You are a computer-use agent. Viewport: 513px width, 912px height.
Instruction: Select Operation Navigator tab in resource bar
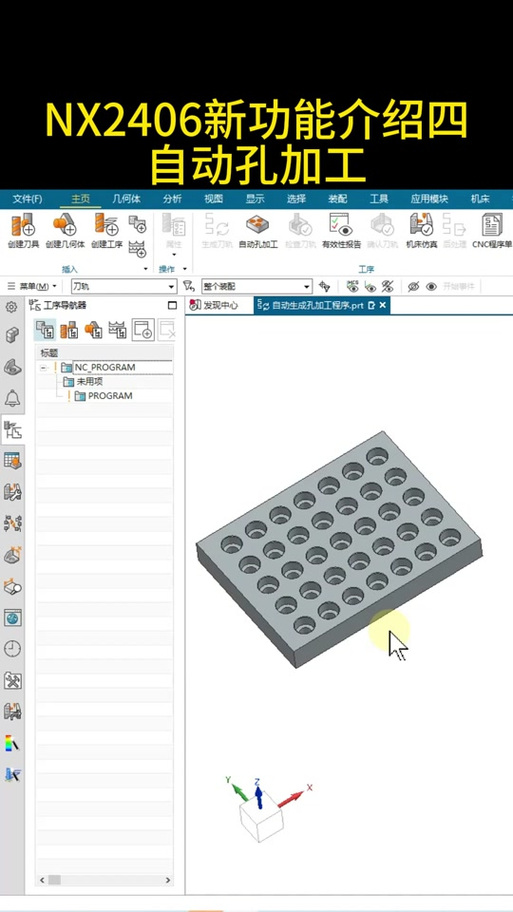click(x=12, y=430)
